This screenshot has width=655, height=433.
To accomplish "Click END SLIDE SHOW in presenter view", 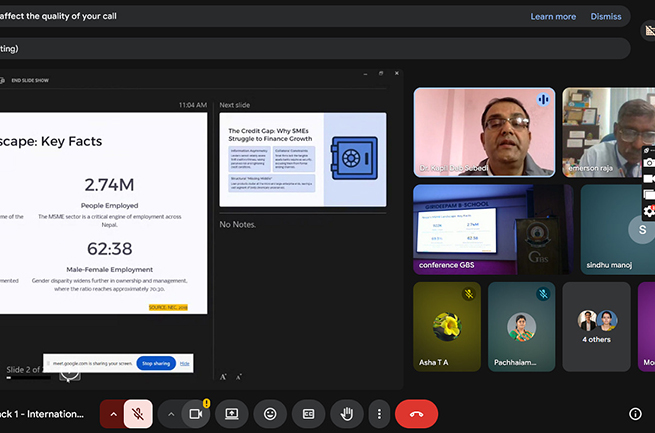I will click(x=30, y=80).
